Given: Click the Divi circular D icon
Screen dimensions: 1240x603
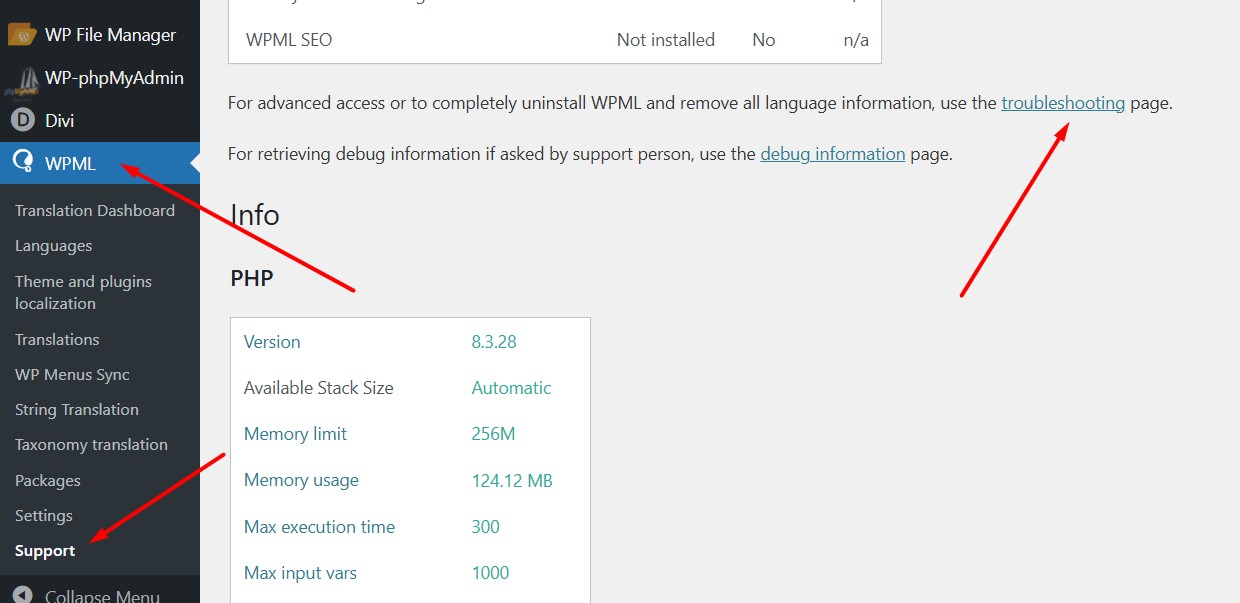Looking at the screenshot, I should tap(22, 121).
